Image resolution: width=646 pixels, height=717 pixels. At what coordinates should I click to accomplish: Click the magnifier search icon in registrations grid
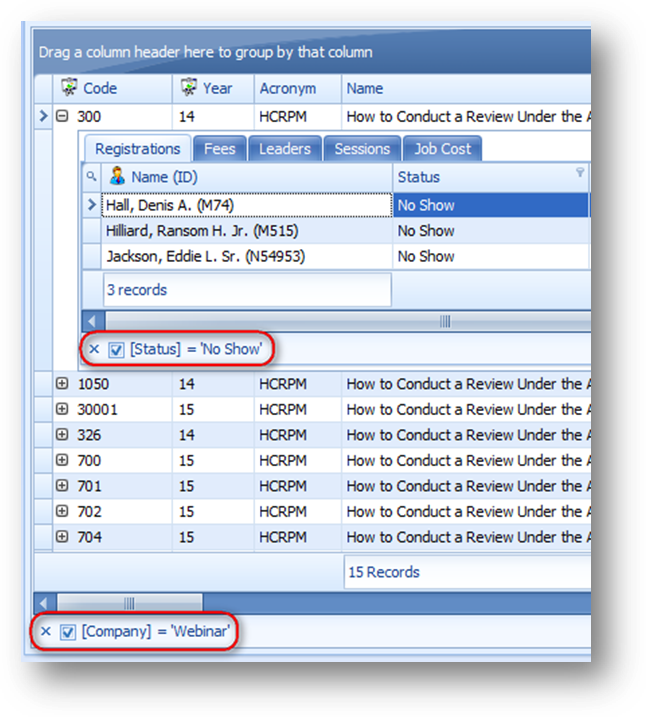[91, 176]
